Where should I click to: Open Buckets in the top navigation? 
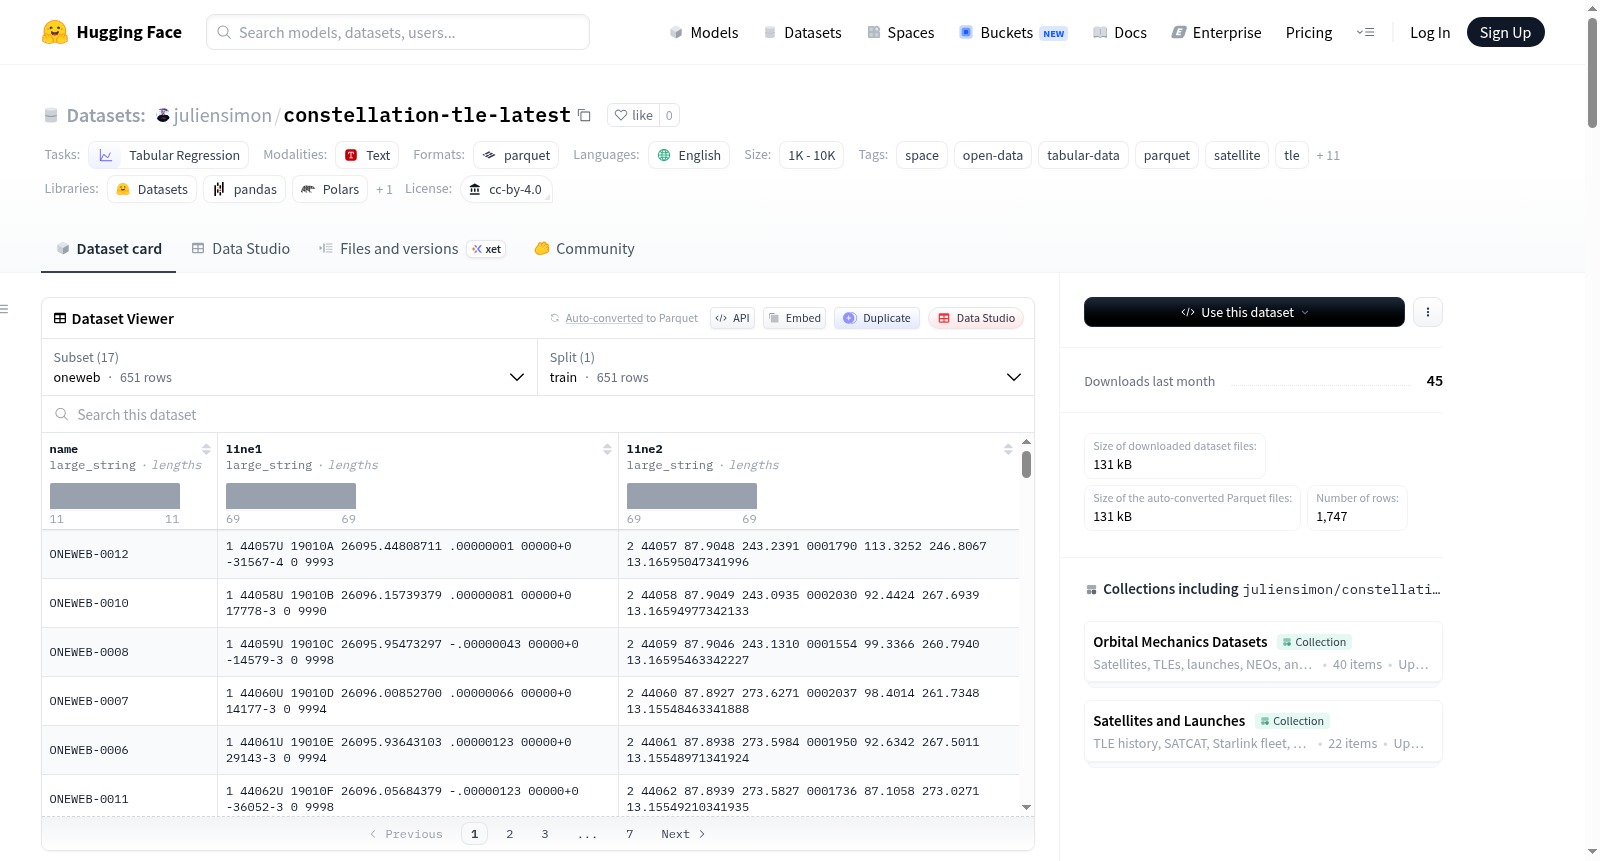click(x=1013, y=32)
